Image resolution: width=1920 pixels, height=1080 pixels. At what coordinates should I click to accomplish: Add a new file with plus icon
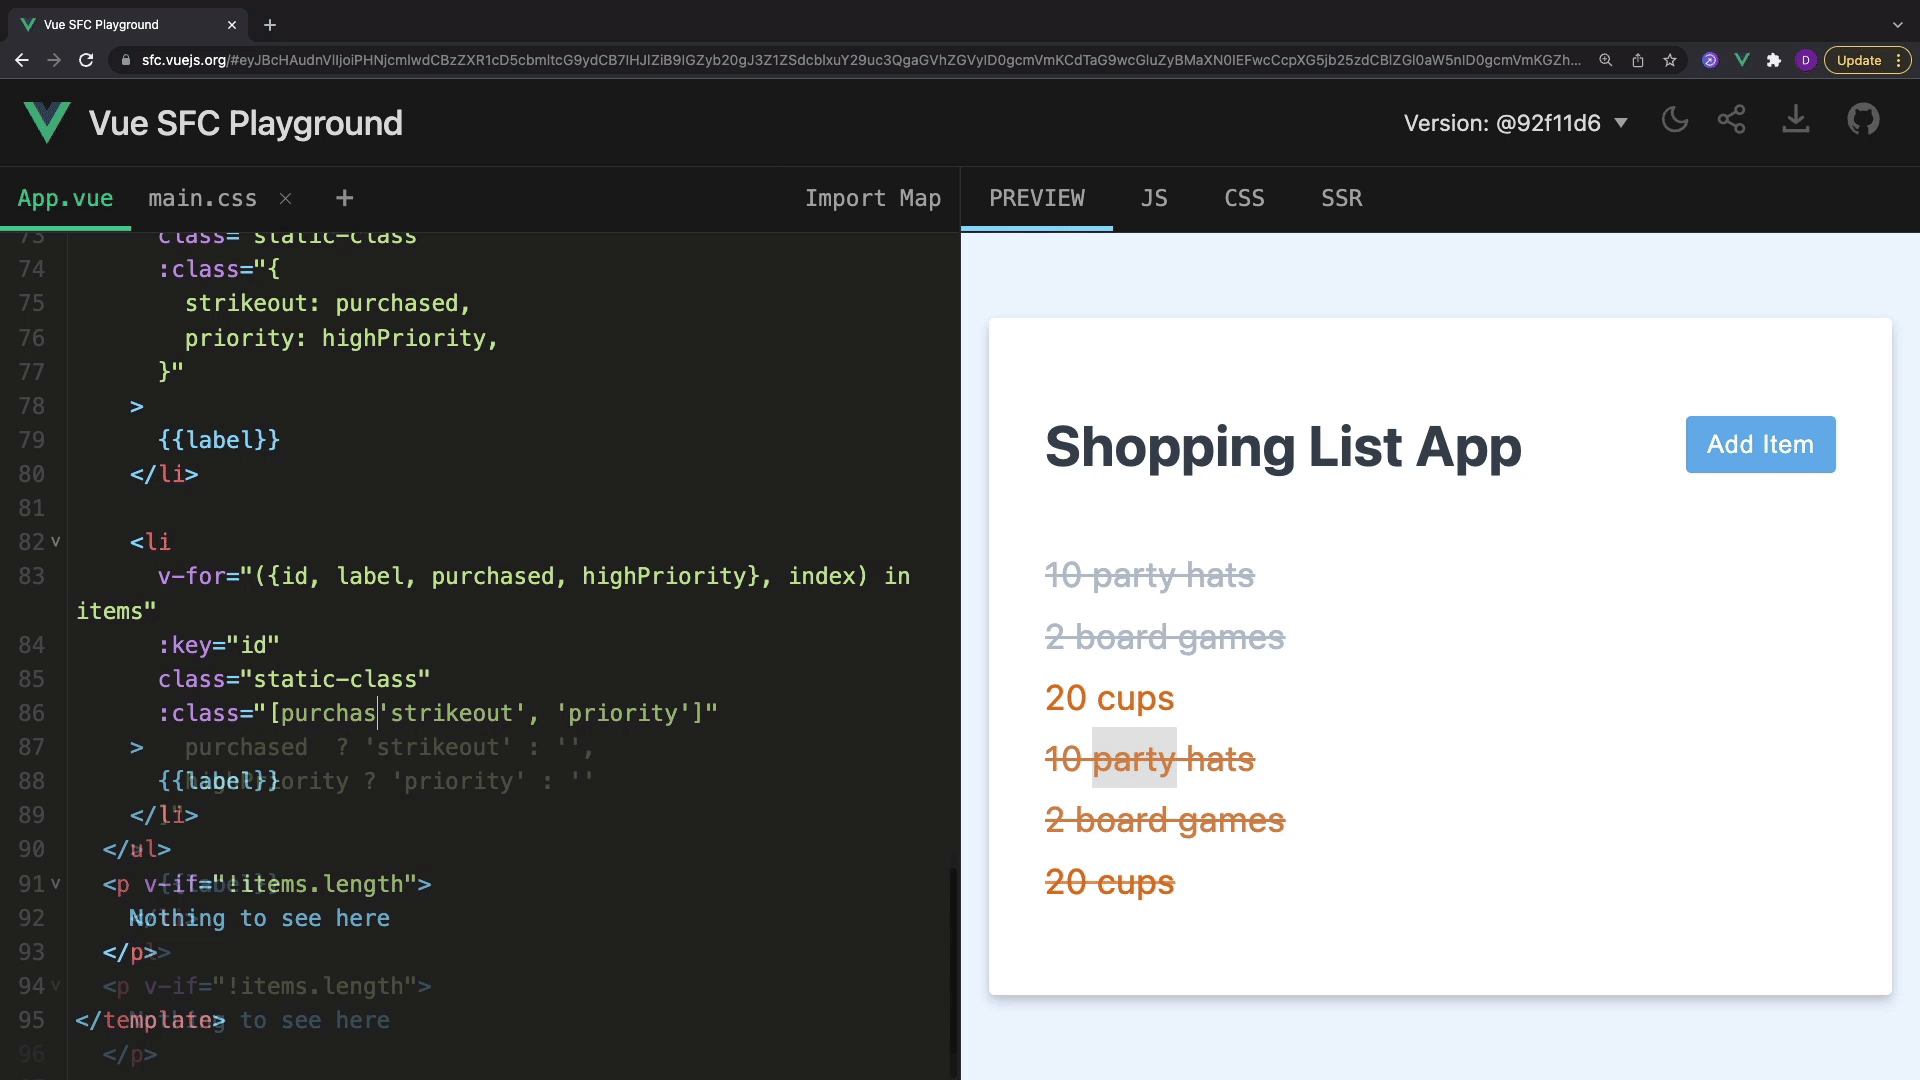click(344, 199)
